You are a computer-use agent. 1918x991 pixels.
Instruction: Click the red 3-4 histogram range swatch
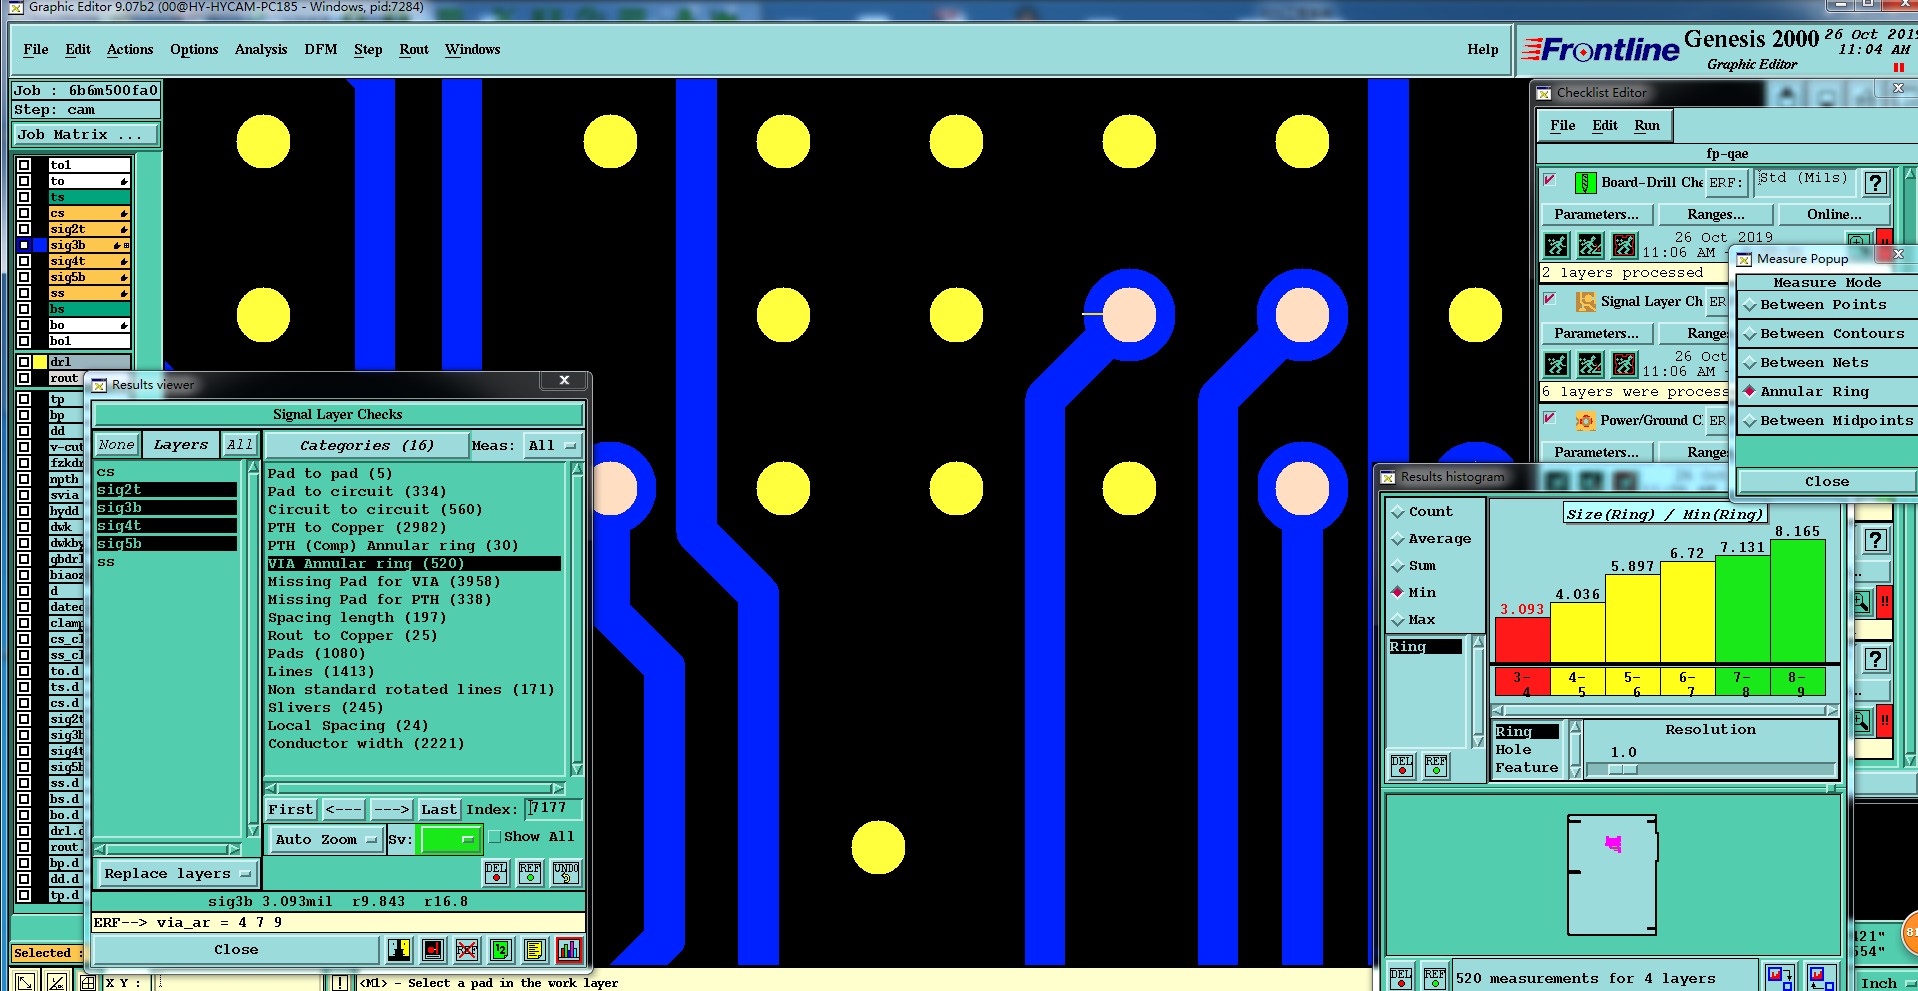tap(1522, 682)
